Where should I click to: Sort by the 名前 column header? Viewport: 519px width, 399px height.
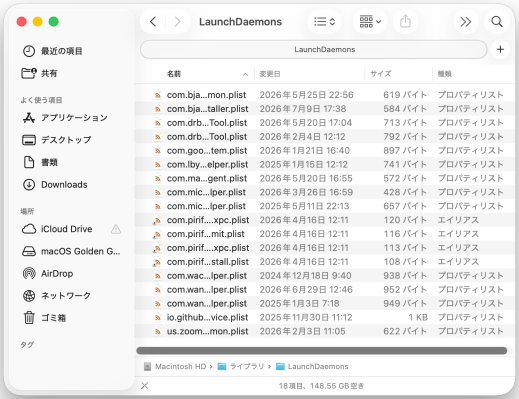tap(174, 74)
